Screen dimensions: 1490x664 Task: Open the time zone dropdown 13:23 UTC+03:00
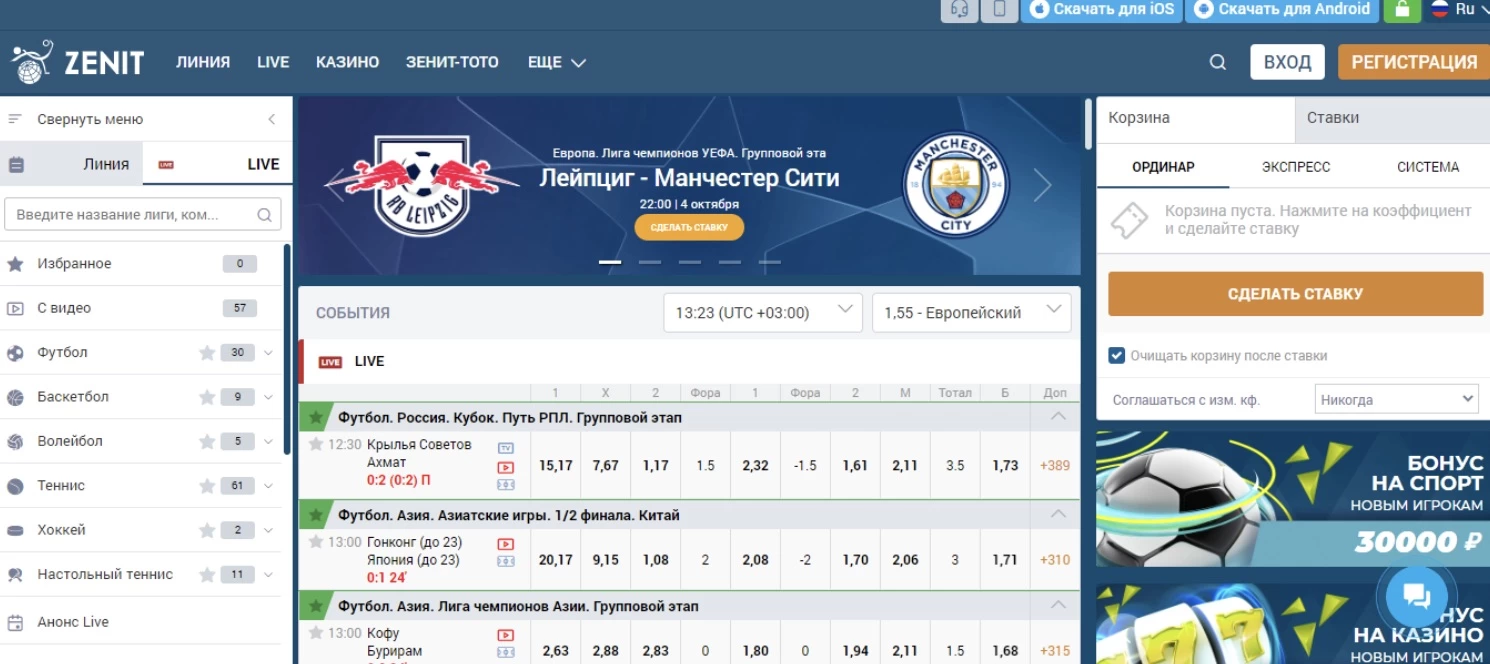[763, 312]
